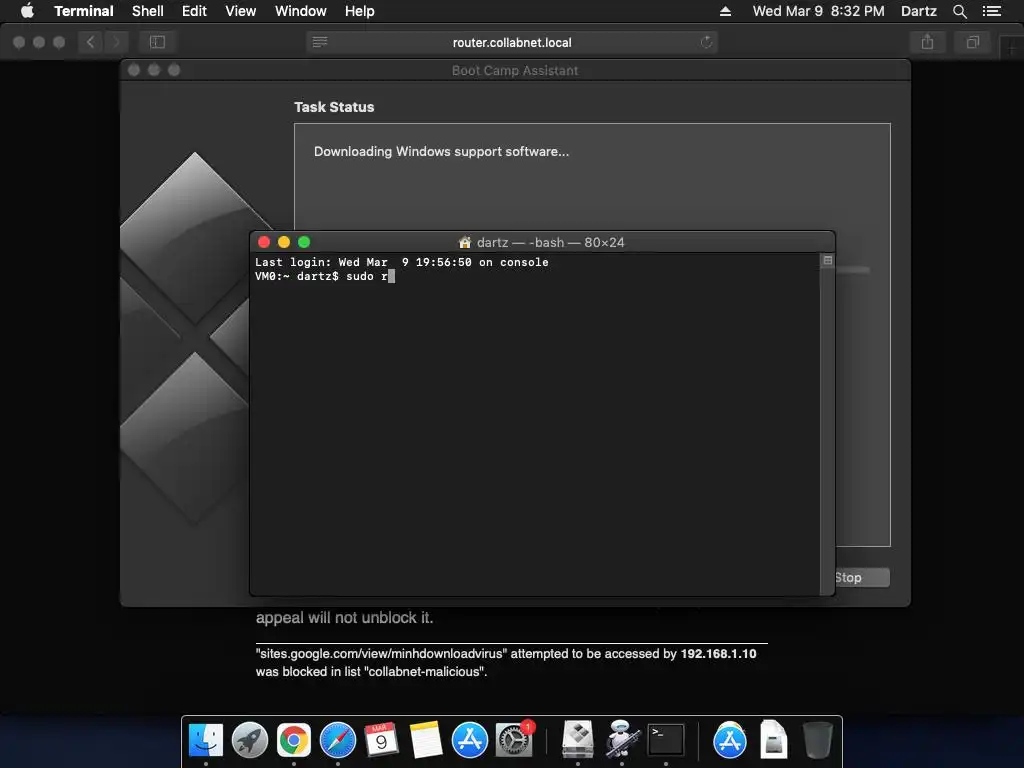Open System Preferences from the Dock
Screen dimensions: 1024x768
point(514,740)
